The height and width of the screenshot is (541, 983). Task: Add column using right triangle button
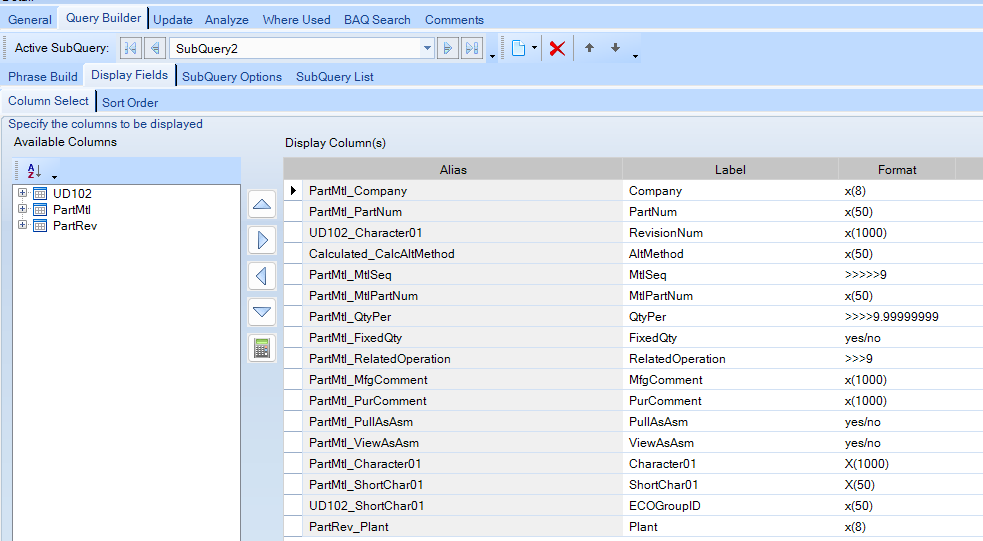262,240
